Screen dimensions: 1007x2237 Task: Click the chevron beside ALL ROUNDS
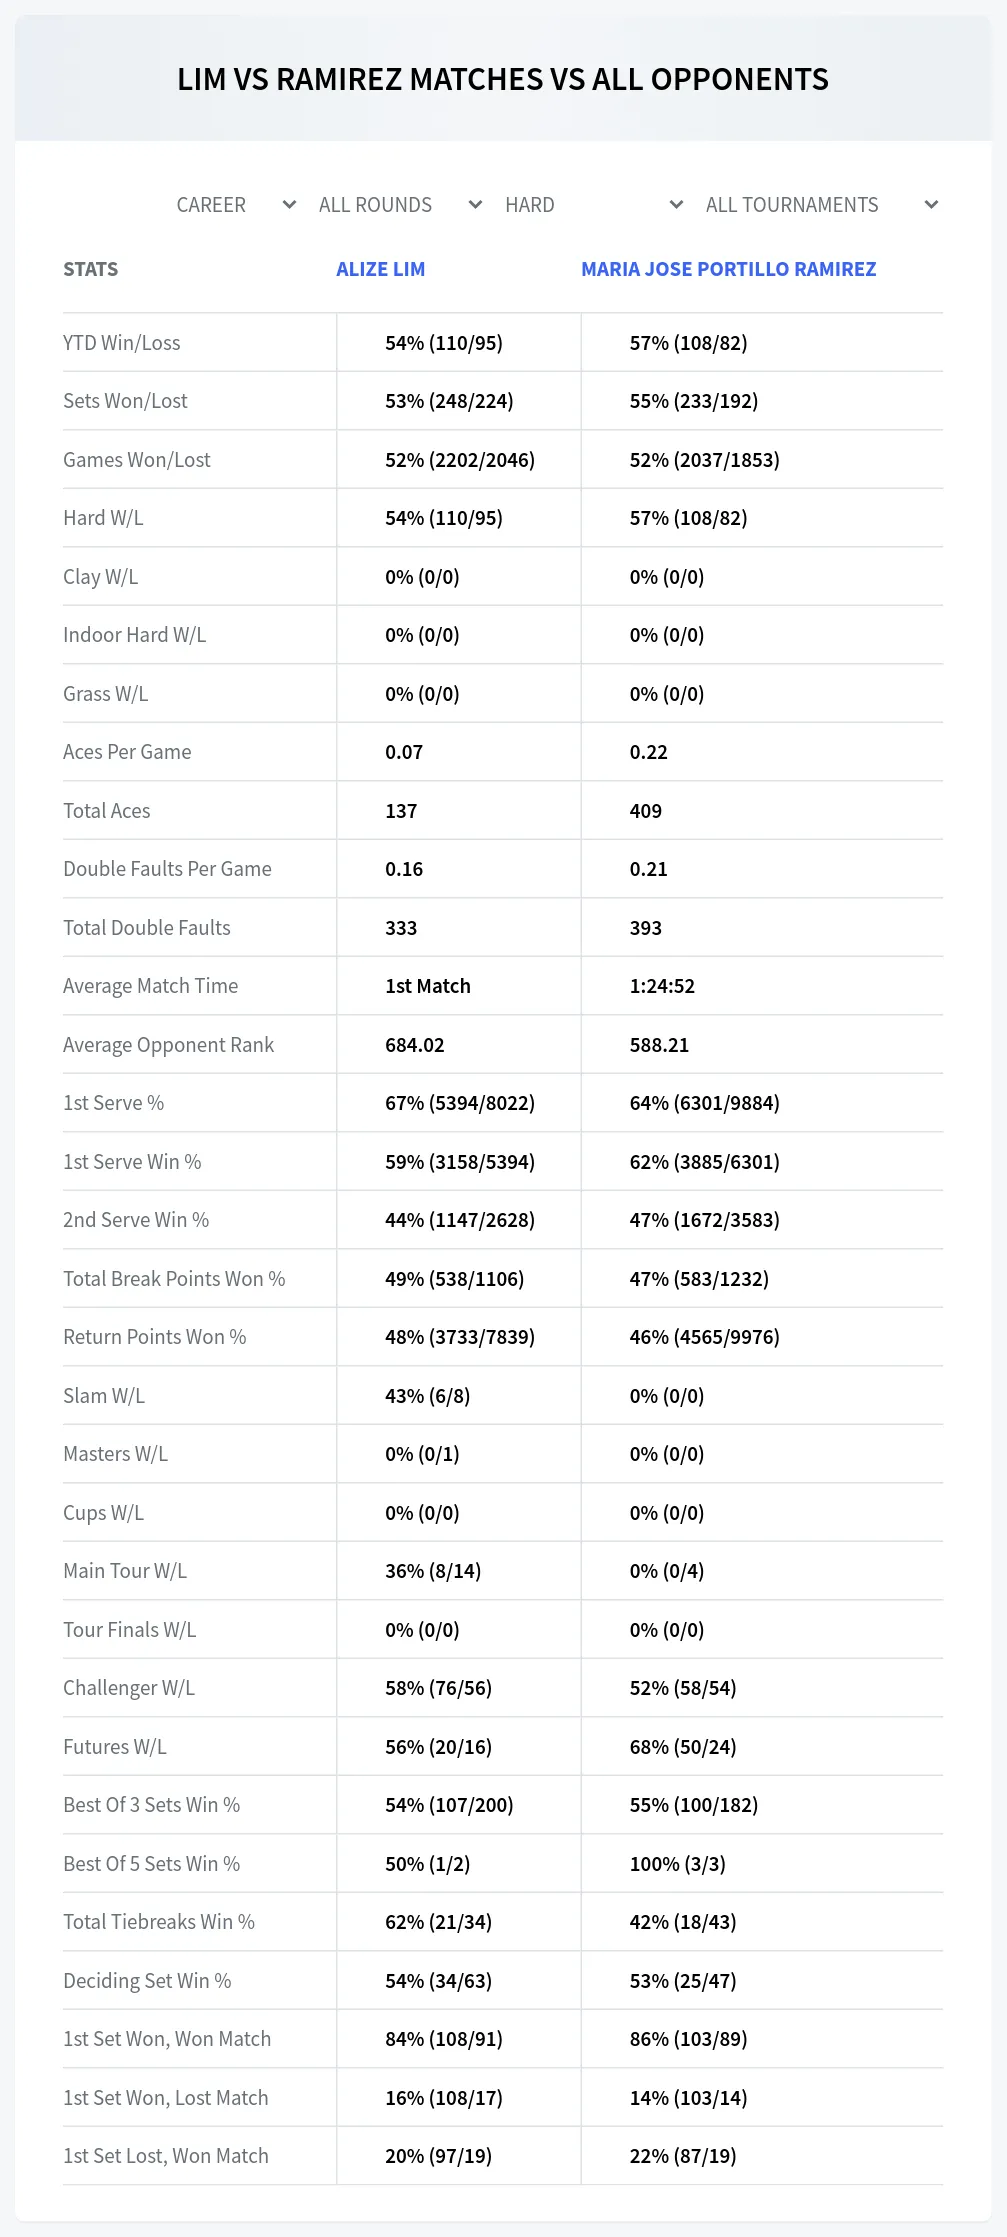(476, 205)
